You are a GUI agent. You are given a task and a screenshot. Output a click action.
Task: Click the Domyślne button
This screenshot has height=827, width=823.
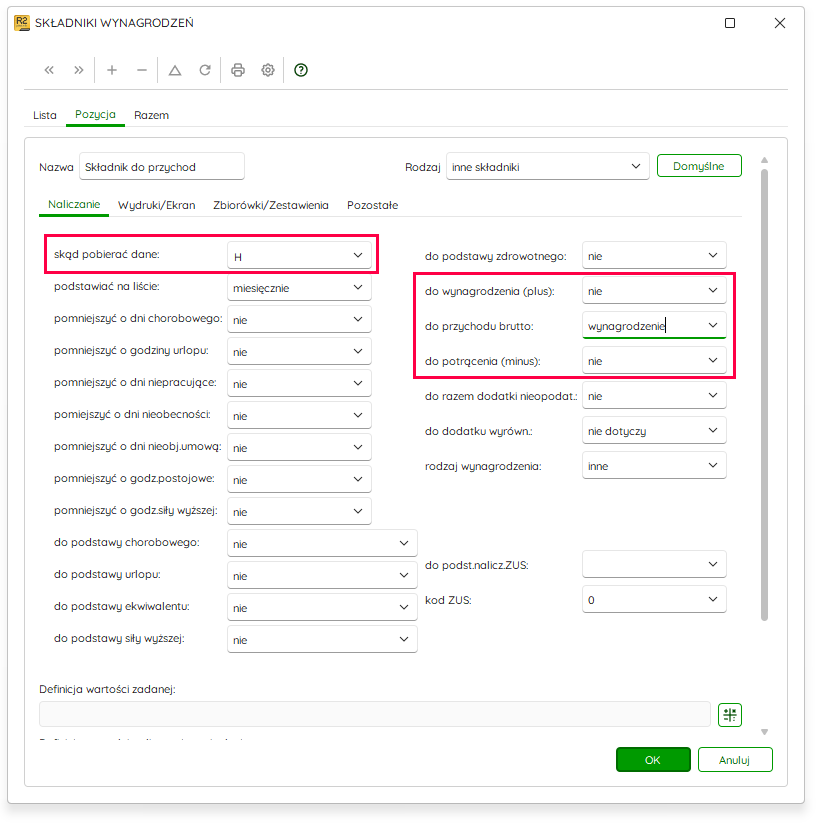pos(699,166)
